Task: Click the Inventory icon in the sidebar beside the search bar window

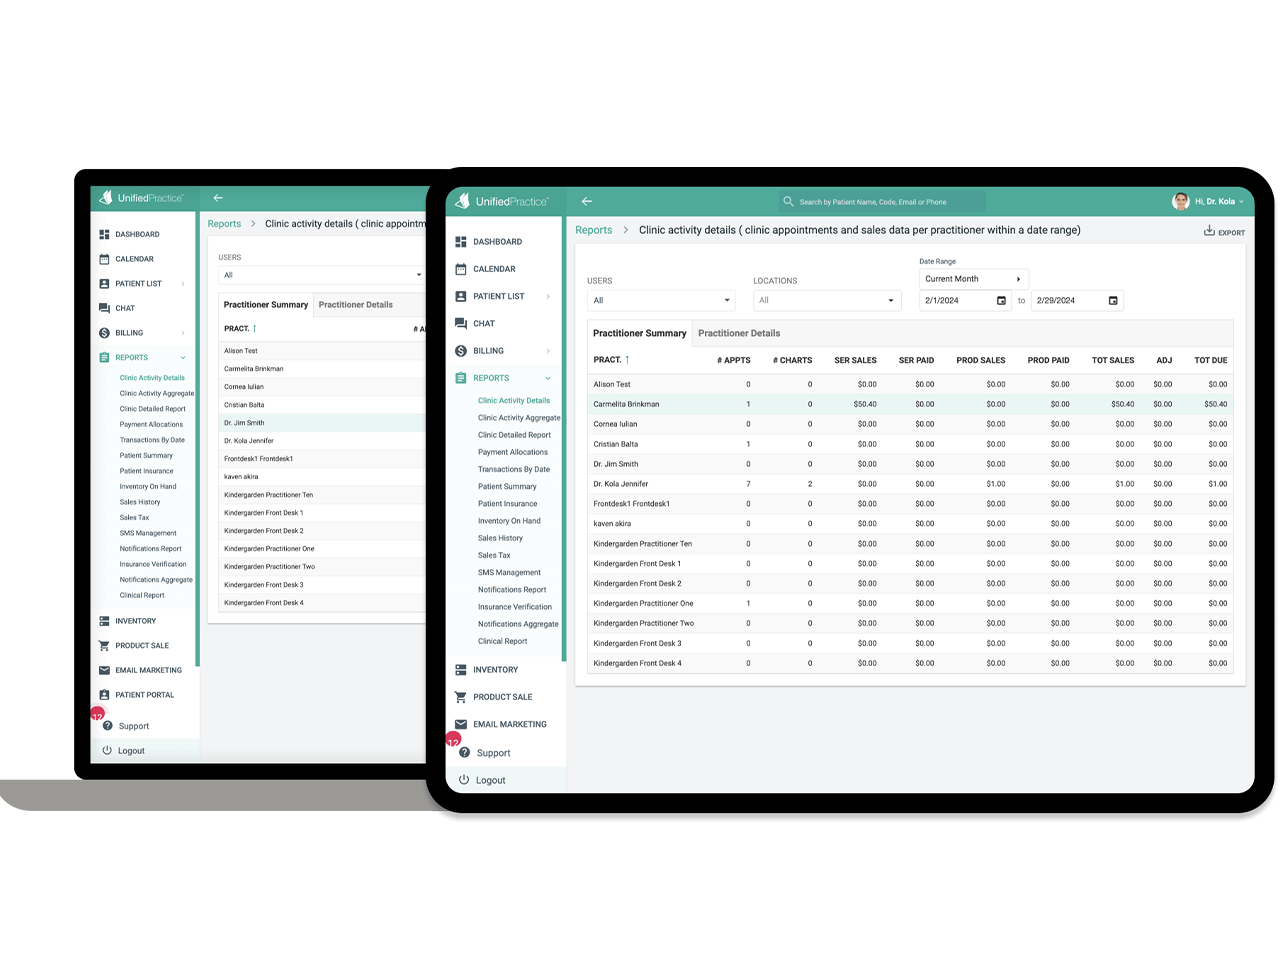Action: click(x=461, y=670)
